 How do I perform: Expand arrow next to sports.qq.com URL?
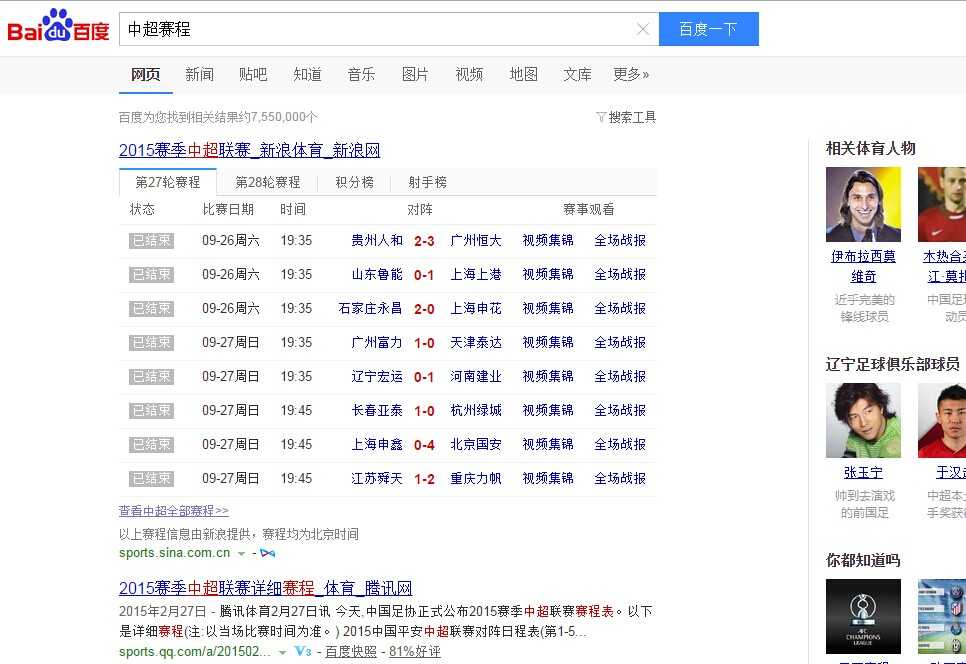click(x=282, y=652)
